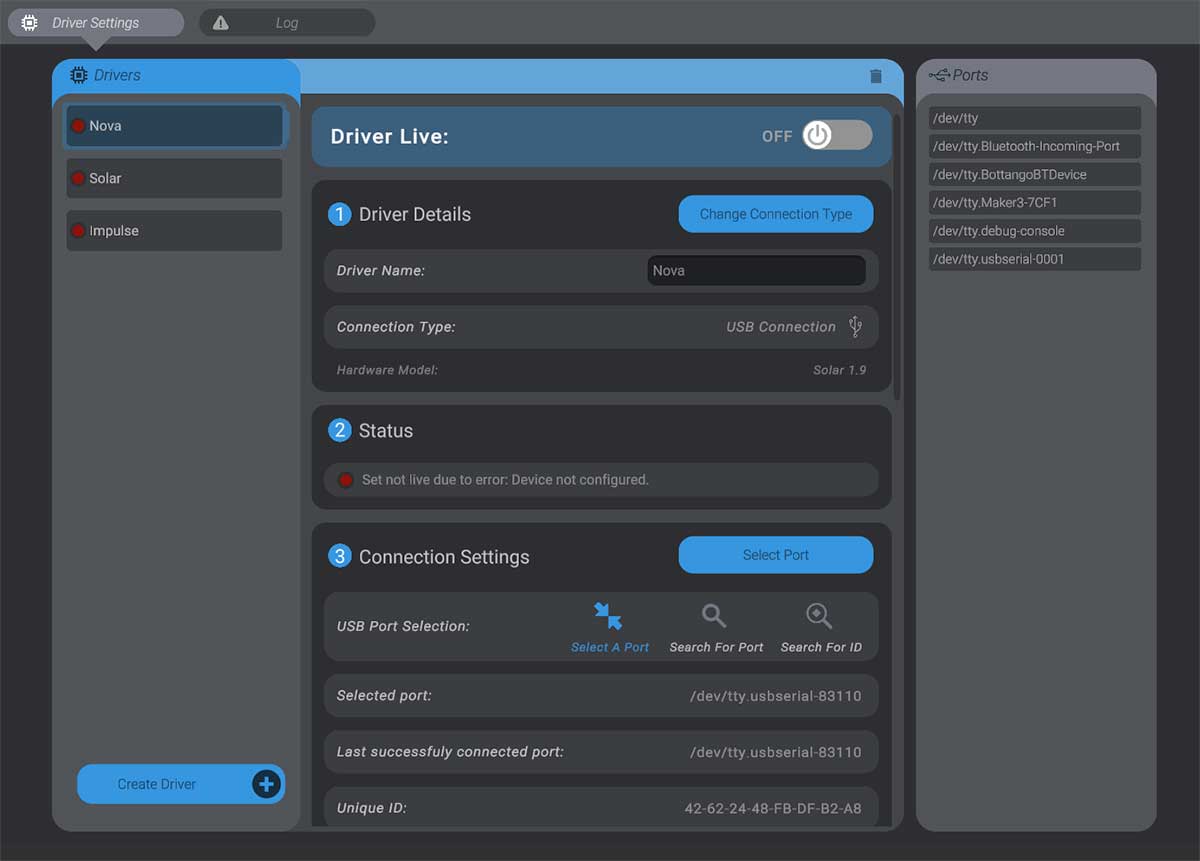The height and width of the screenshot is (861, 1200).
Task: Click the Select Port button
Action: tap(776, 555)
